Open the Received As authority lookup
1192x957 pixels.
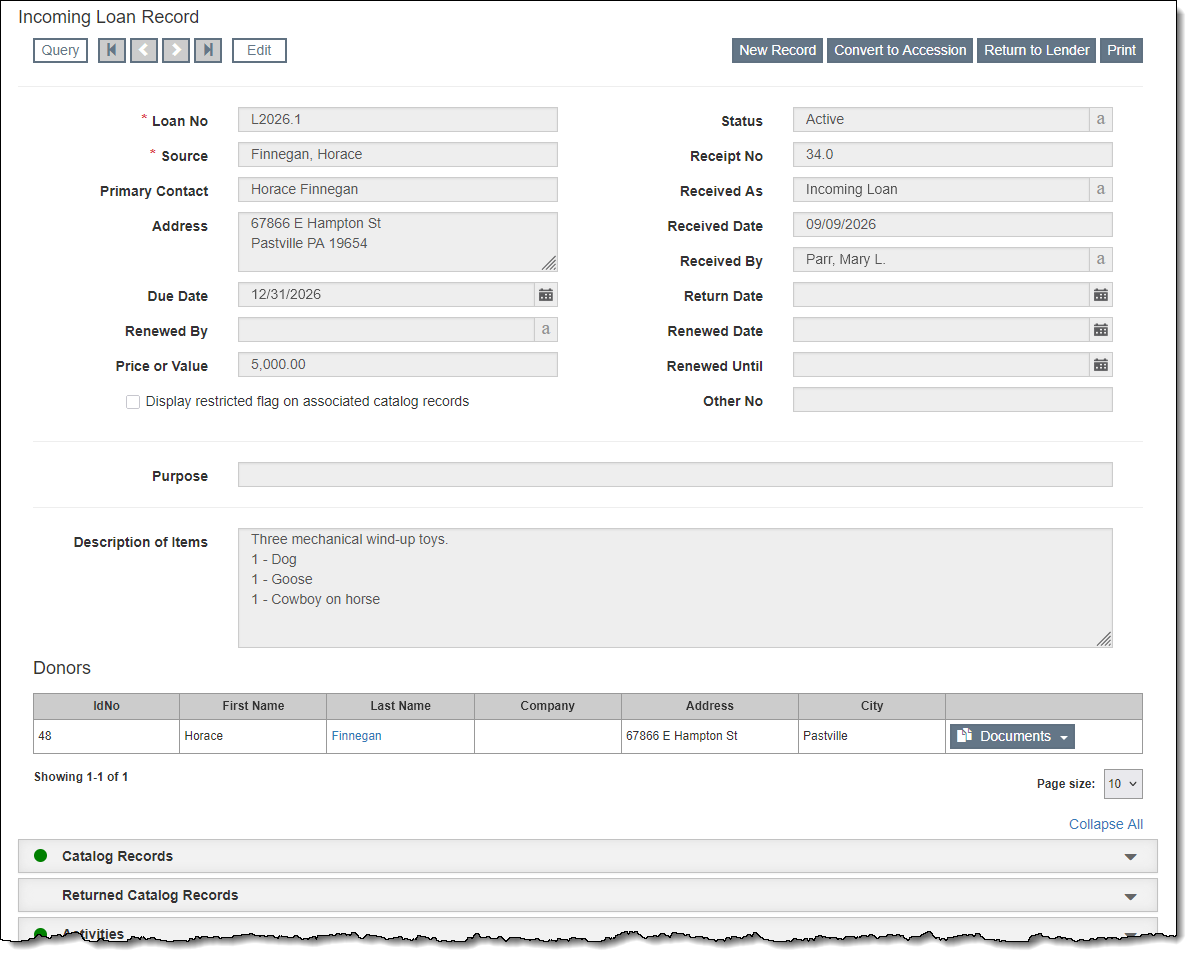tap(1100, 189)
